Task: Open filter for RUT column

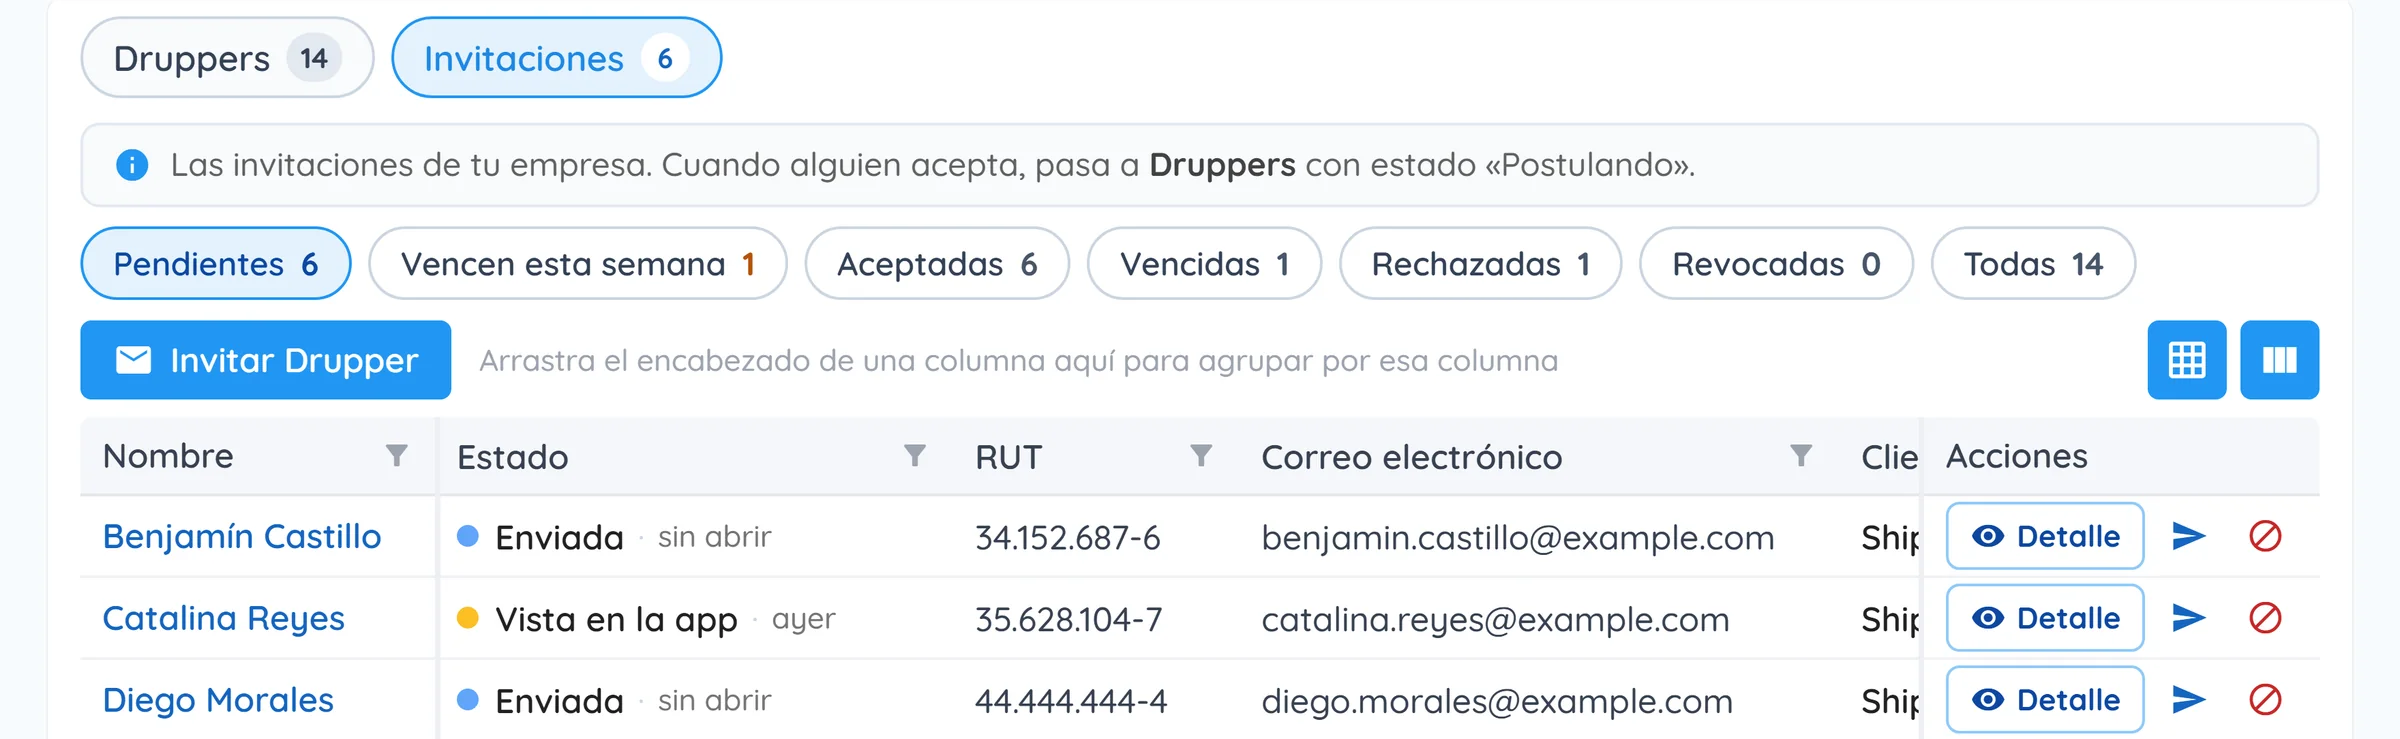Action: coord(1202,456)
